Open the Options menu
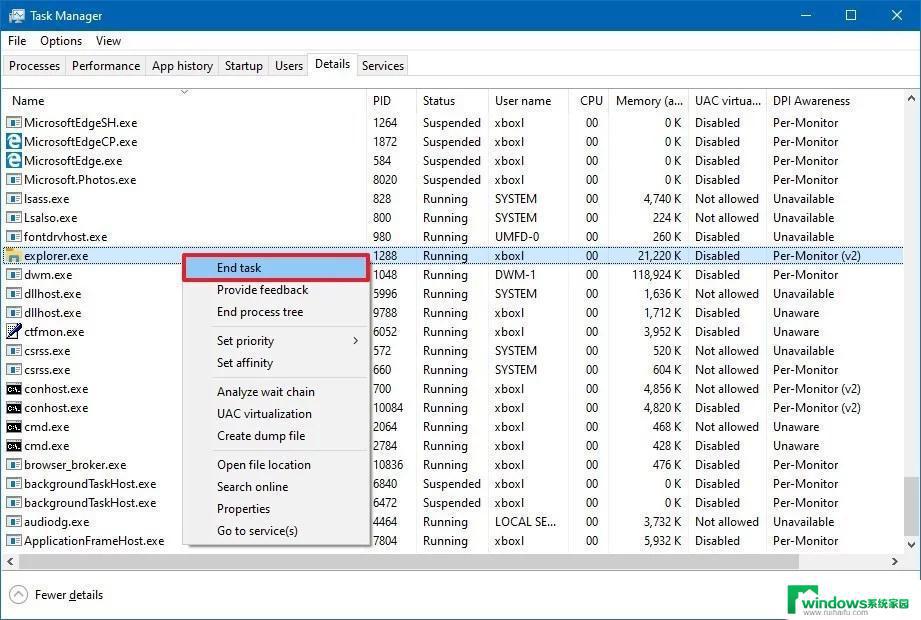The height and width of the screenshot is (620, 921). 61,41
